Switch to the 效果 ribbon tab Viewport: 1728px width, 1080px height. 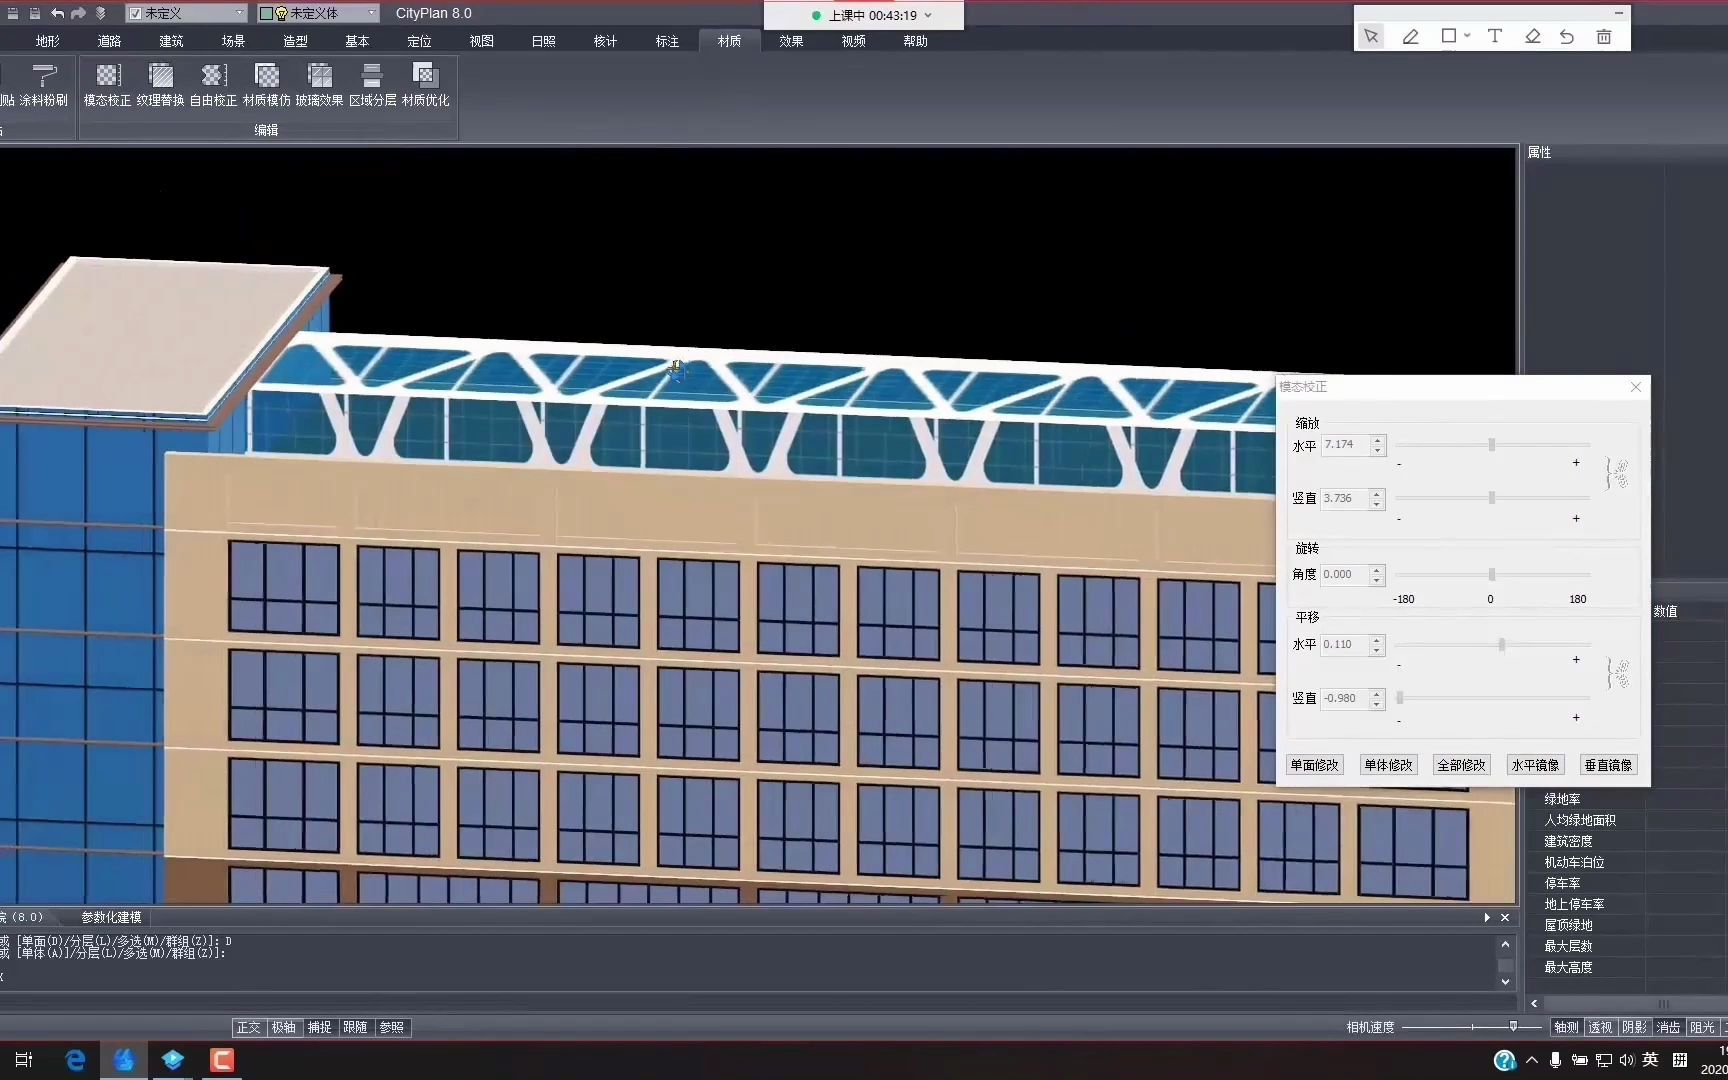(x=790, y=41)
